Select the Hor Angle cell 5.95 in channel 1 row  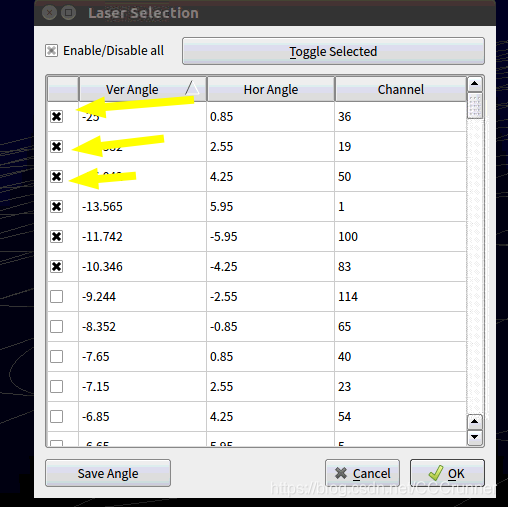pyautogui.click(x=271, y=207)
